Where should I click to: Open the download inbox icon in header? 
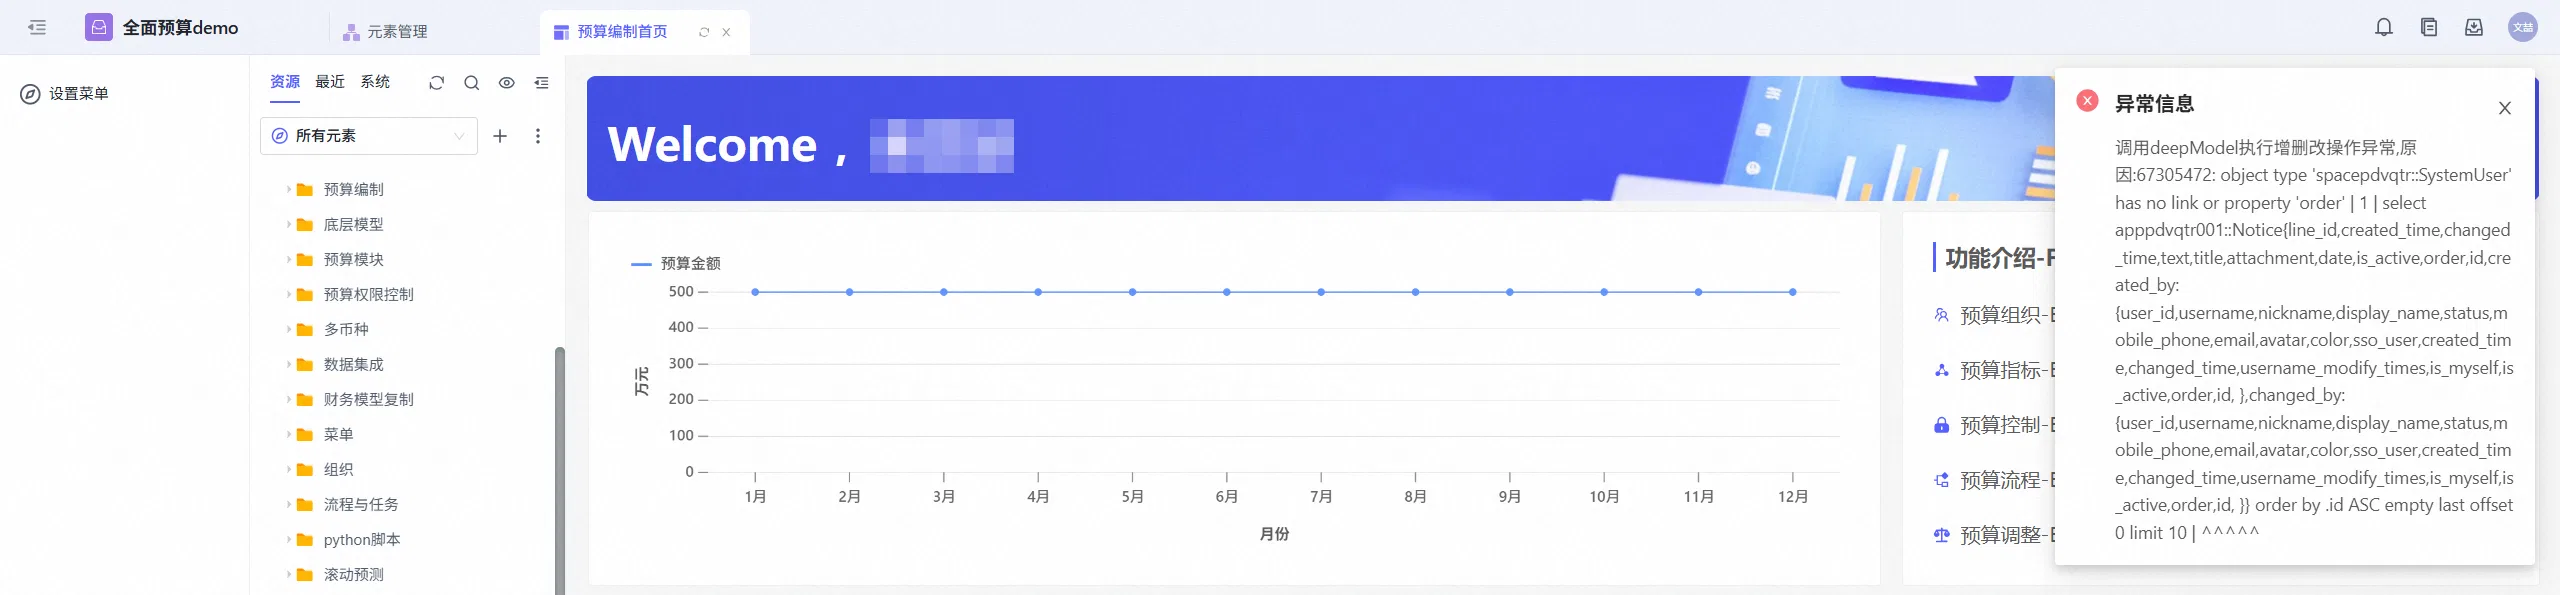point(2474,27)
